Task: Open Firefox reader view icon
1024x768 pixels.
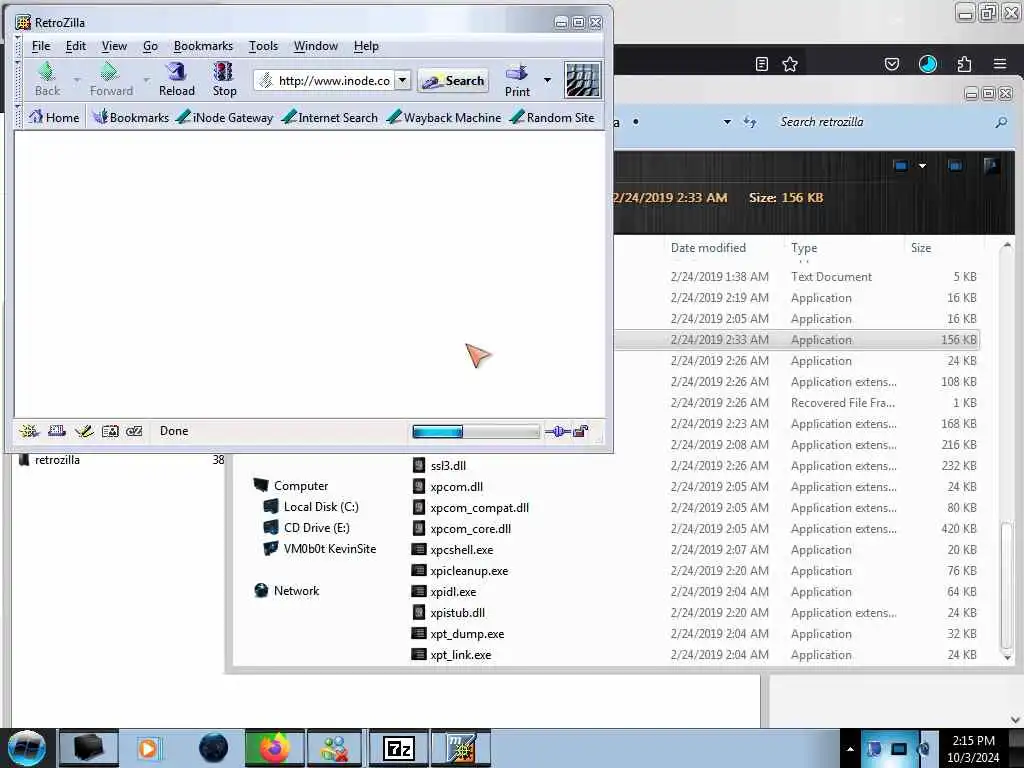Action: coord(761,64)
